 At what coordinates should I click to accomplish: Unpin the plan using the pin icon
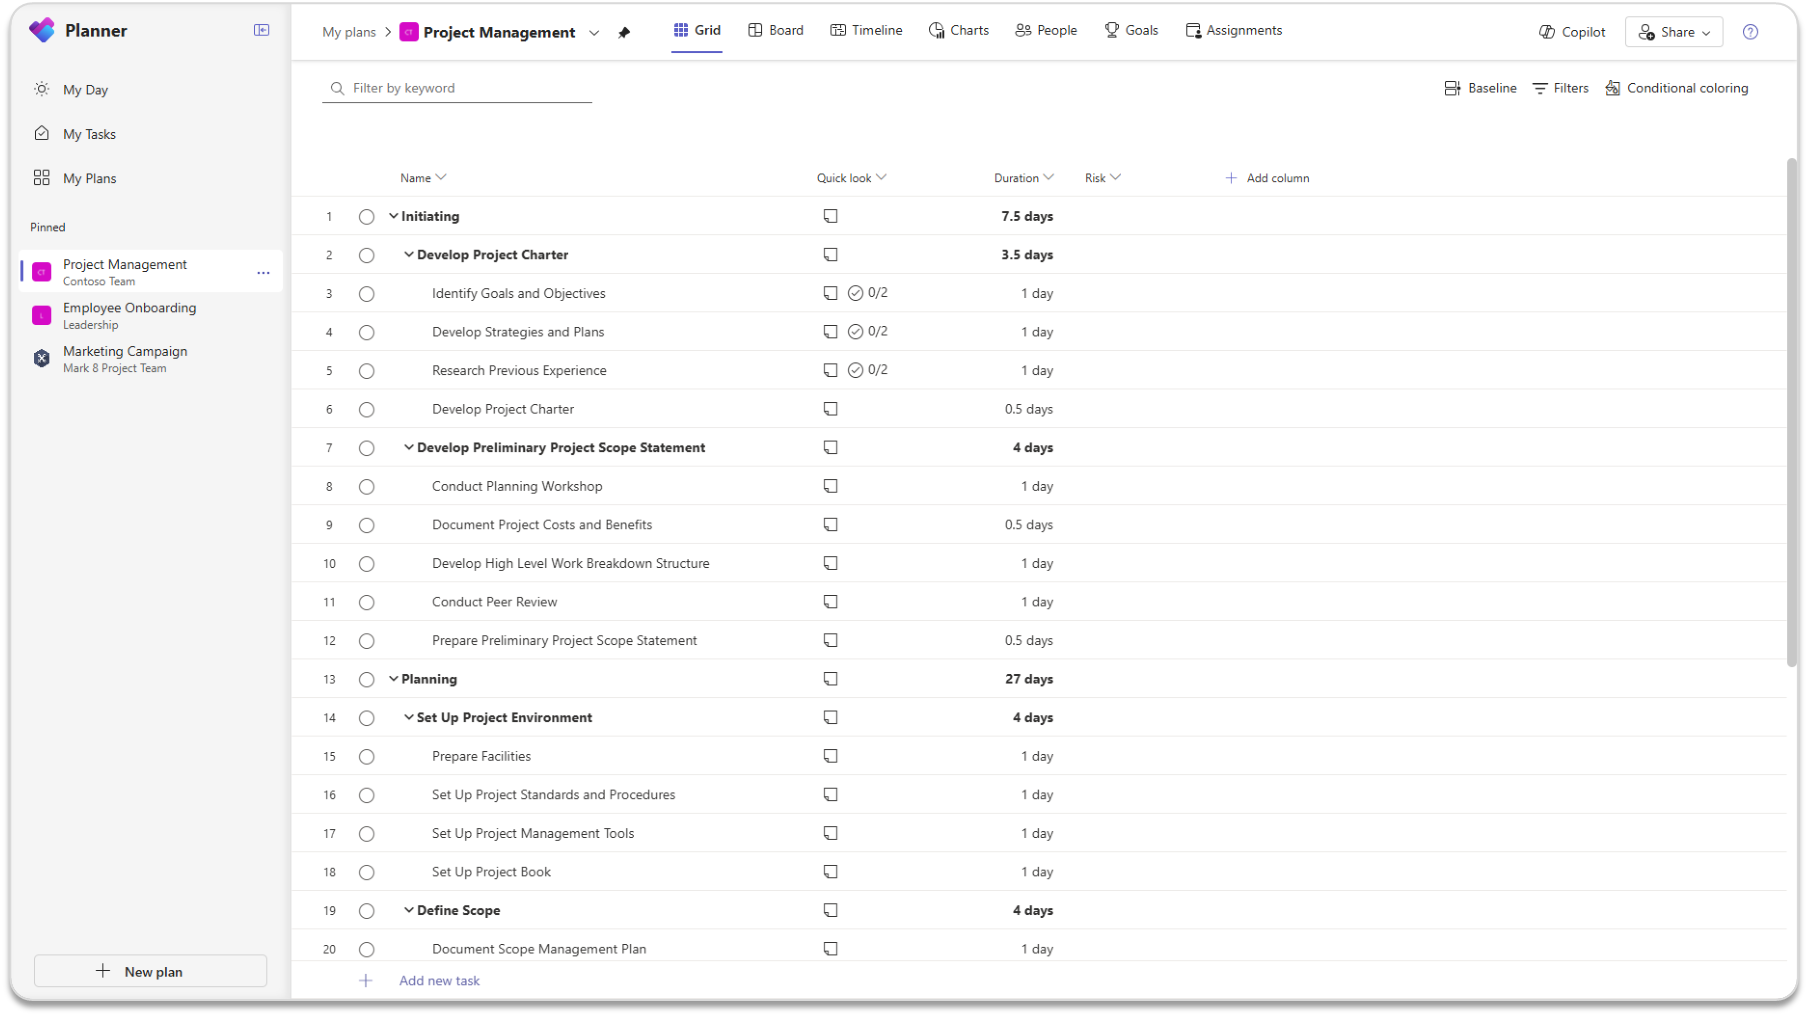click(624, 32)
